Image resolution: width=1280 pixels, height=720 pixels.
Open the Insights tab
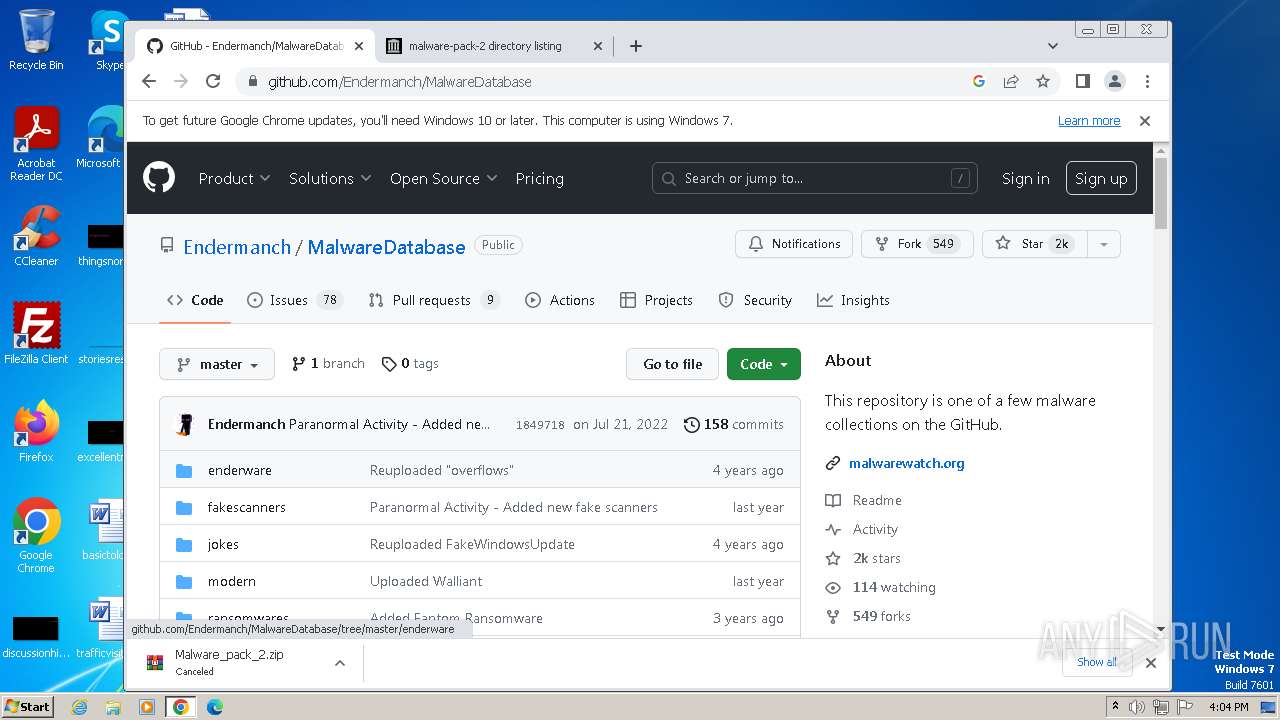pyautogui.click(x=853, y=300)
